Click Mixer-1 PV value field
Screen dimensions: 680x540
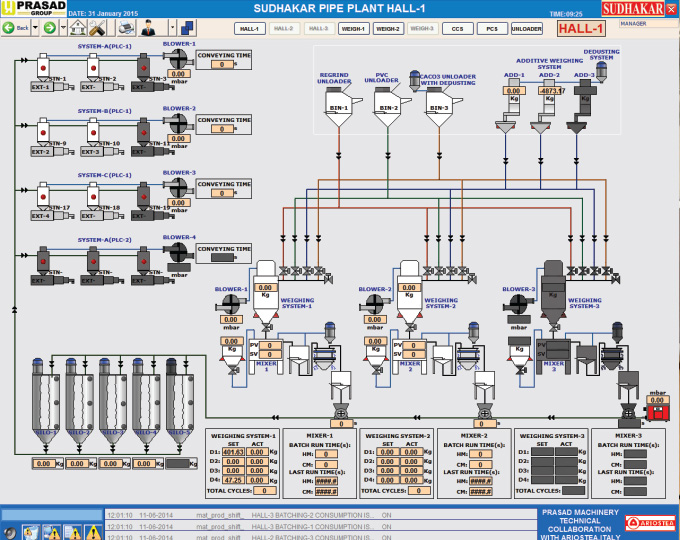click(x=270, y=346)
